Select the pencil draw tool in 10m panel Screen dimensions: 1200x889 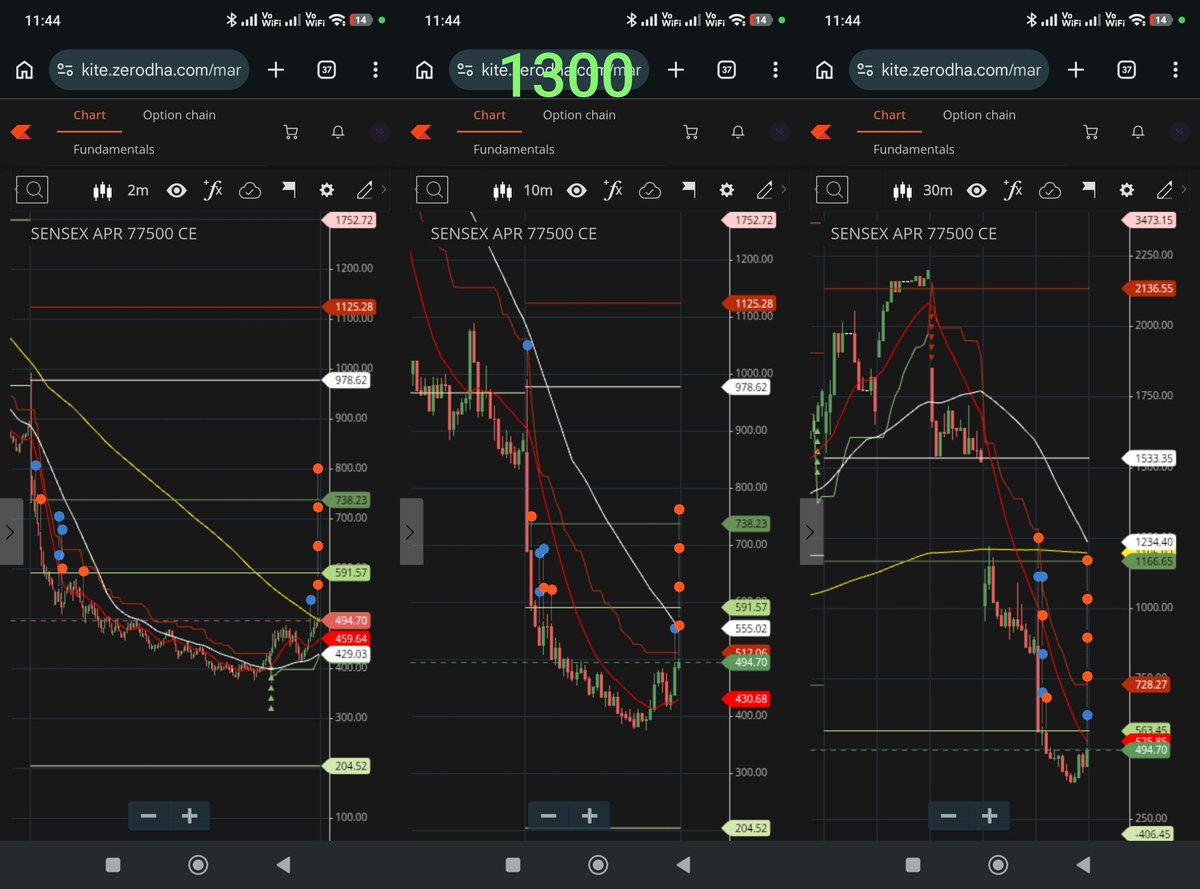pyautogui.click(x=765, y=190)
